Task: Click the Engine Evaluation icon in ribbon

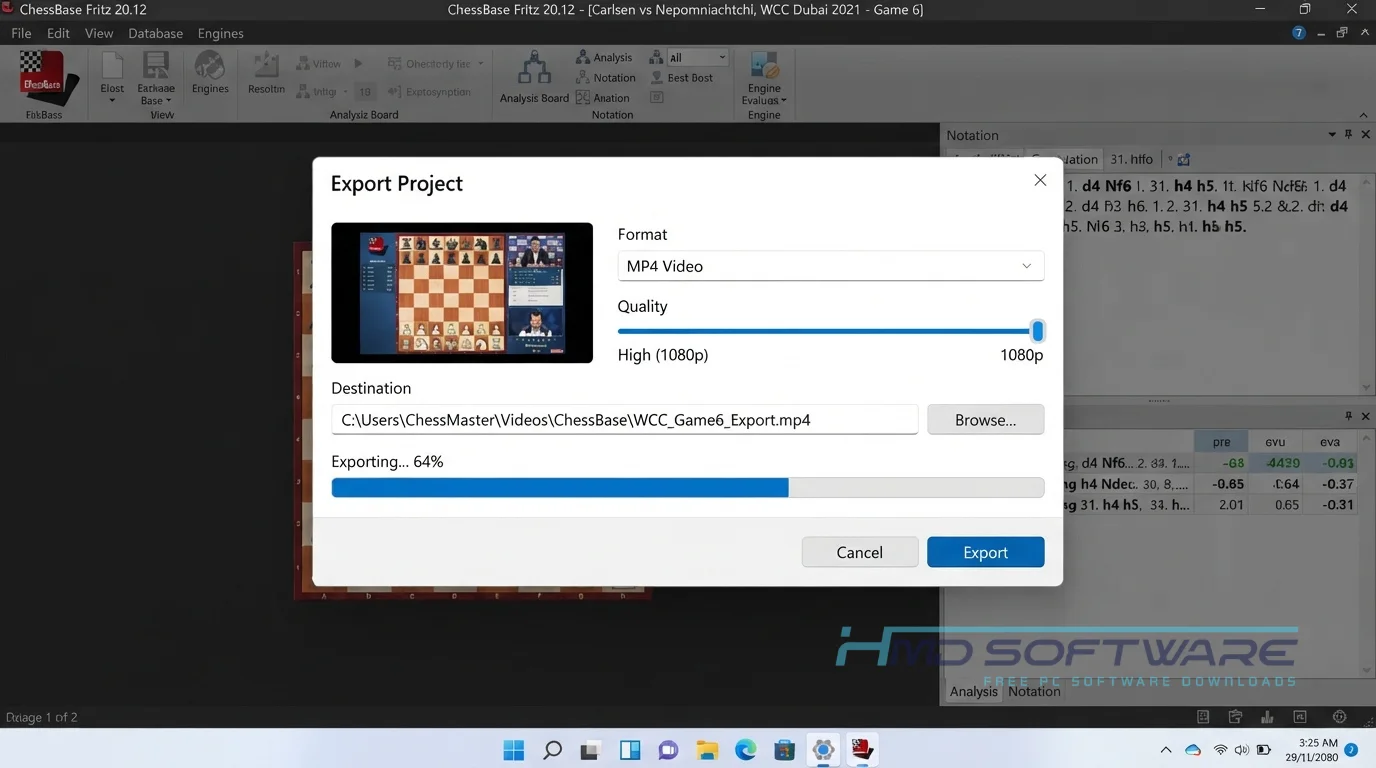Action: coord(764,67)
